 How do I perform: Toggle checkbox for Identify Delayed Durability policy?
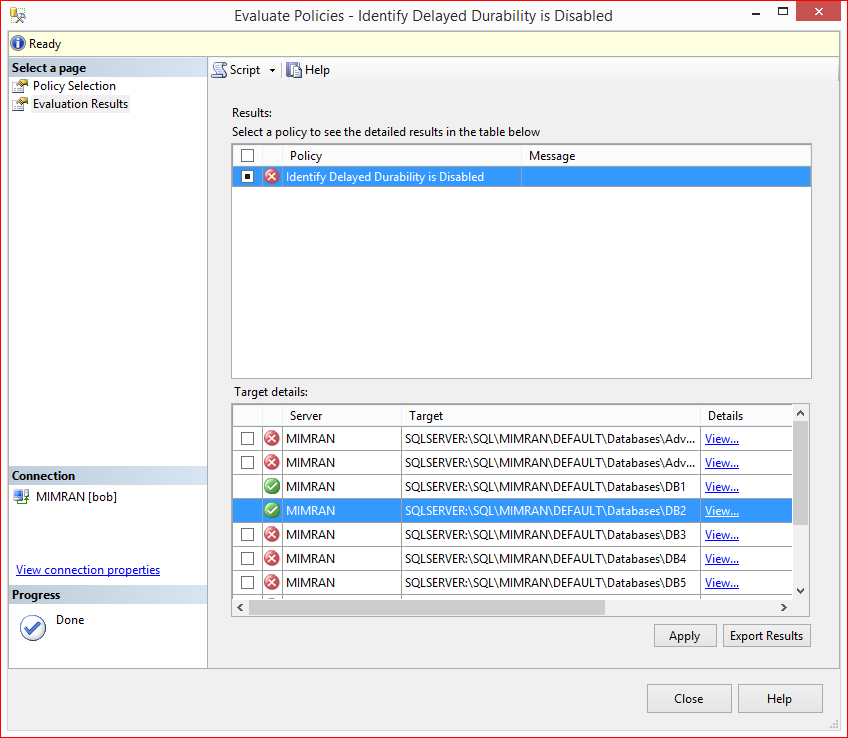coord(247,177)
